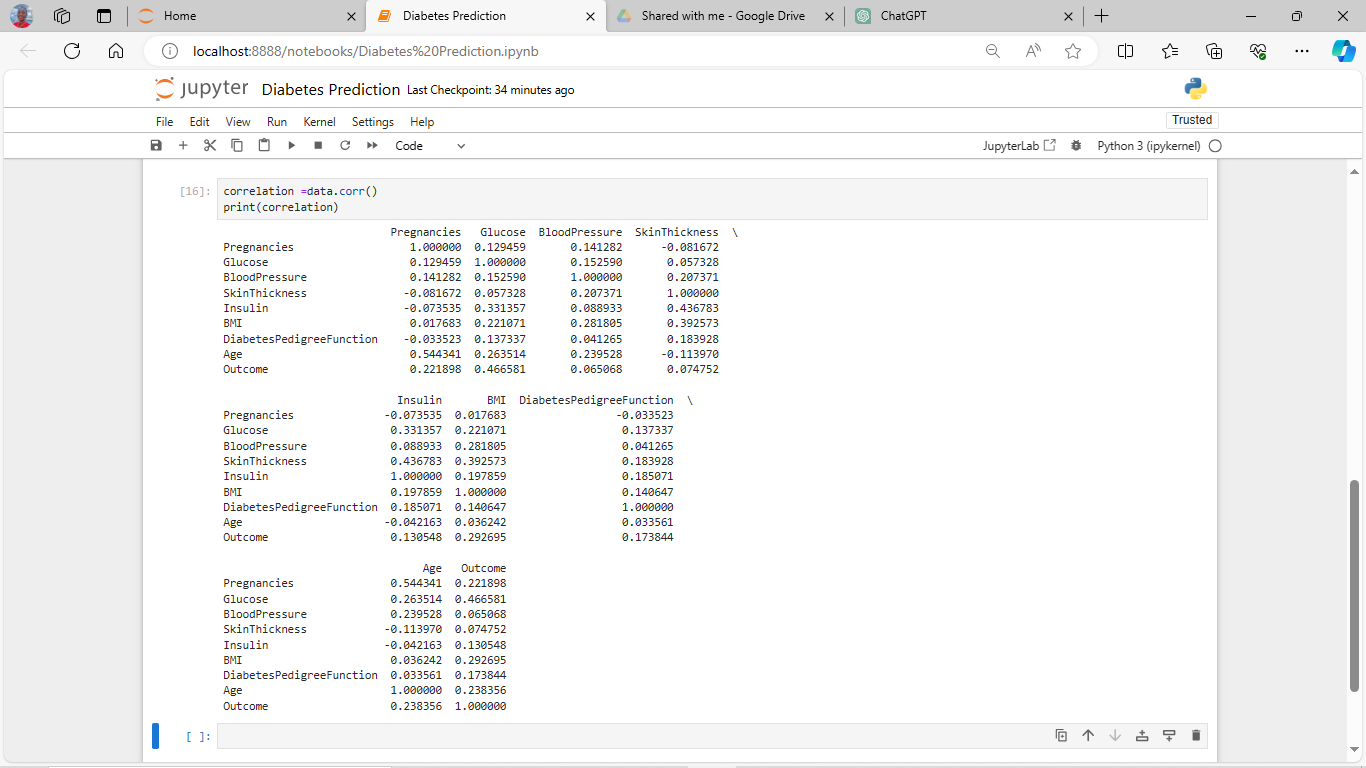This screenshot has height=768, width=1366.
Task: Interrupt the kernel with the stop icon
Action: click(318, 145)
